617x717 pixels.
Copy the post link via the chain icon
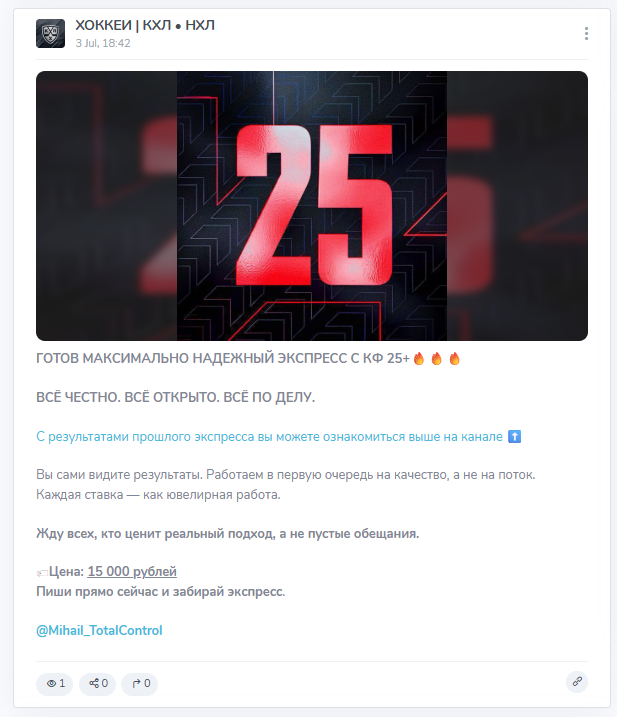pos(577,682)
